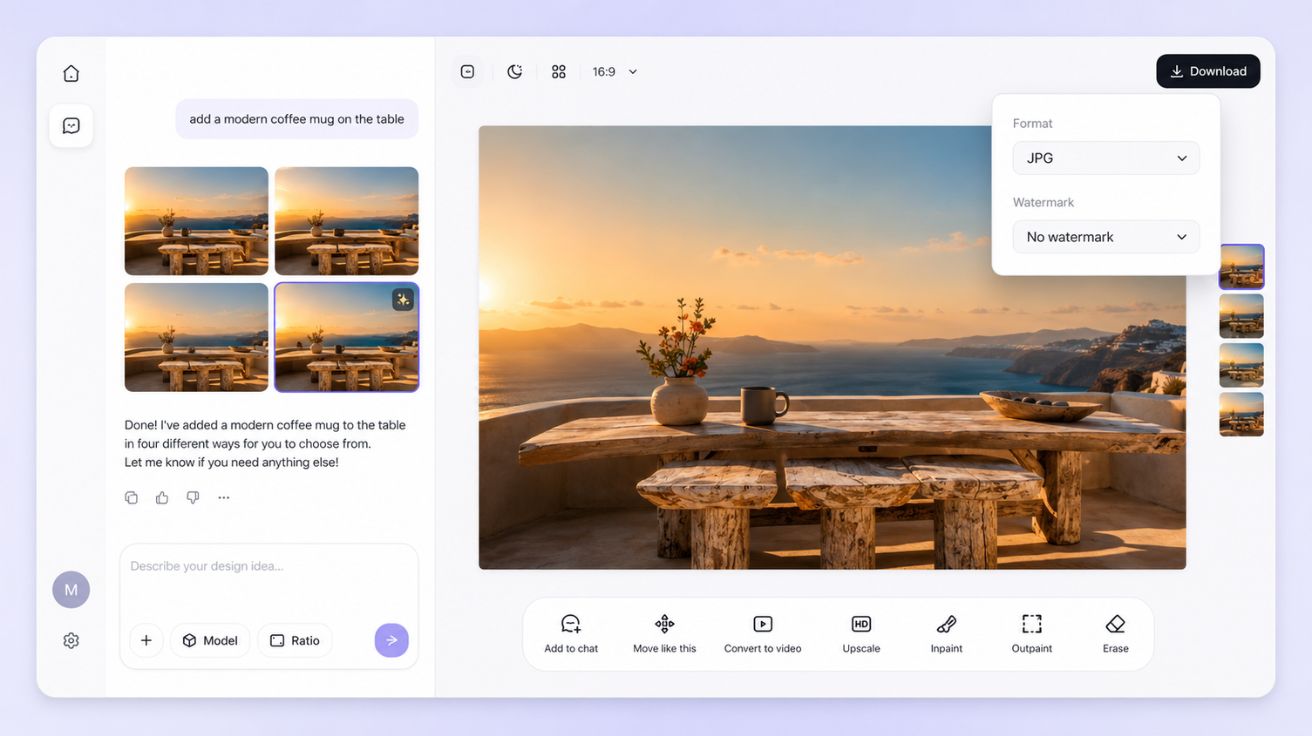
Task: Click the plus attach button
Action: (146, 640)
